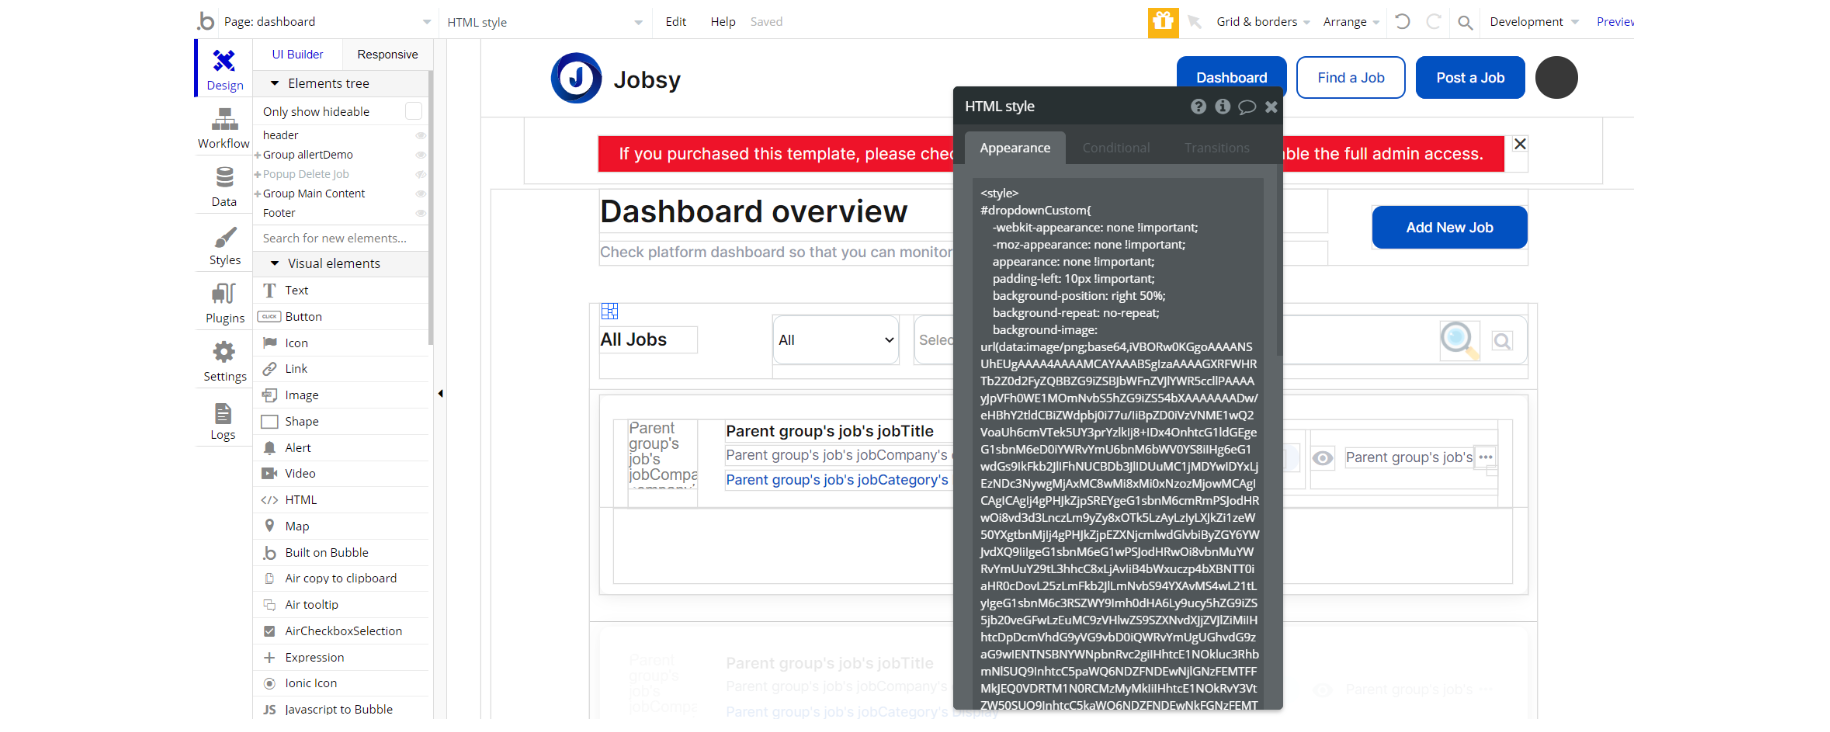The width and height of the screenshot is (1830, 732).
Task: Open the Help menu
Action: pos(723,22)
